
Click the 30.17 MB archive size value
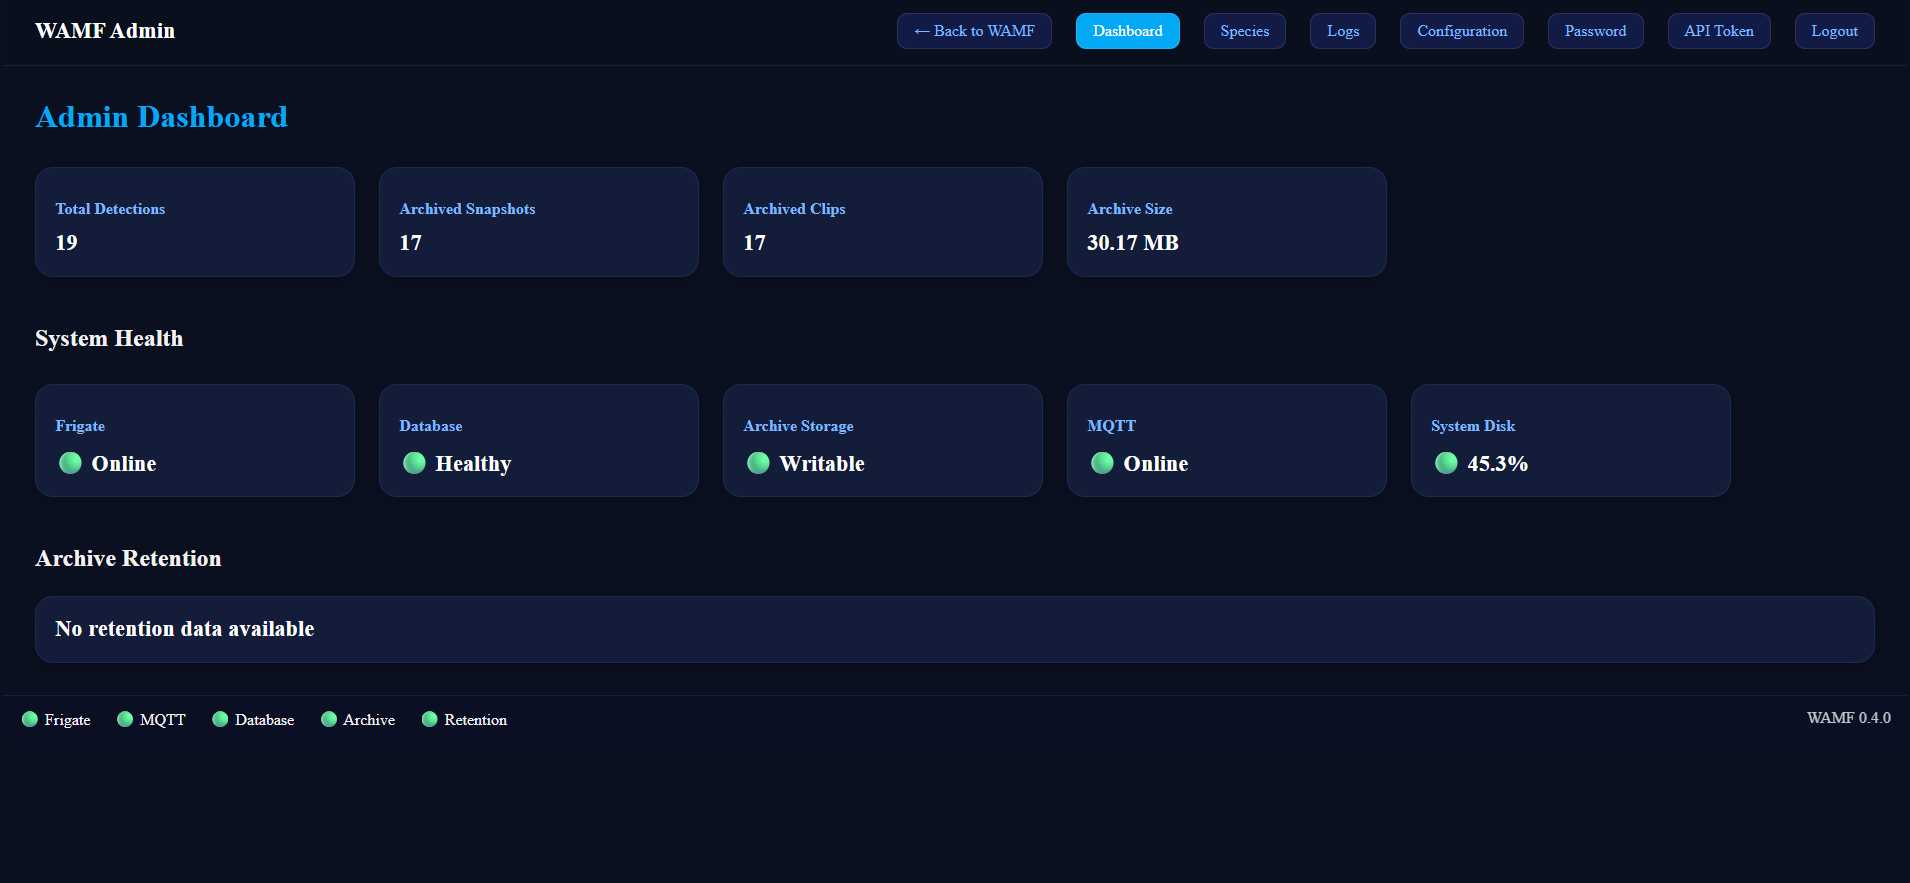[1133, 243]
